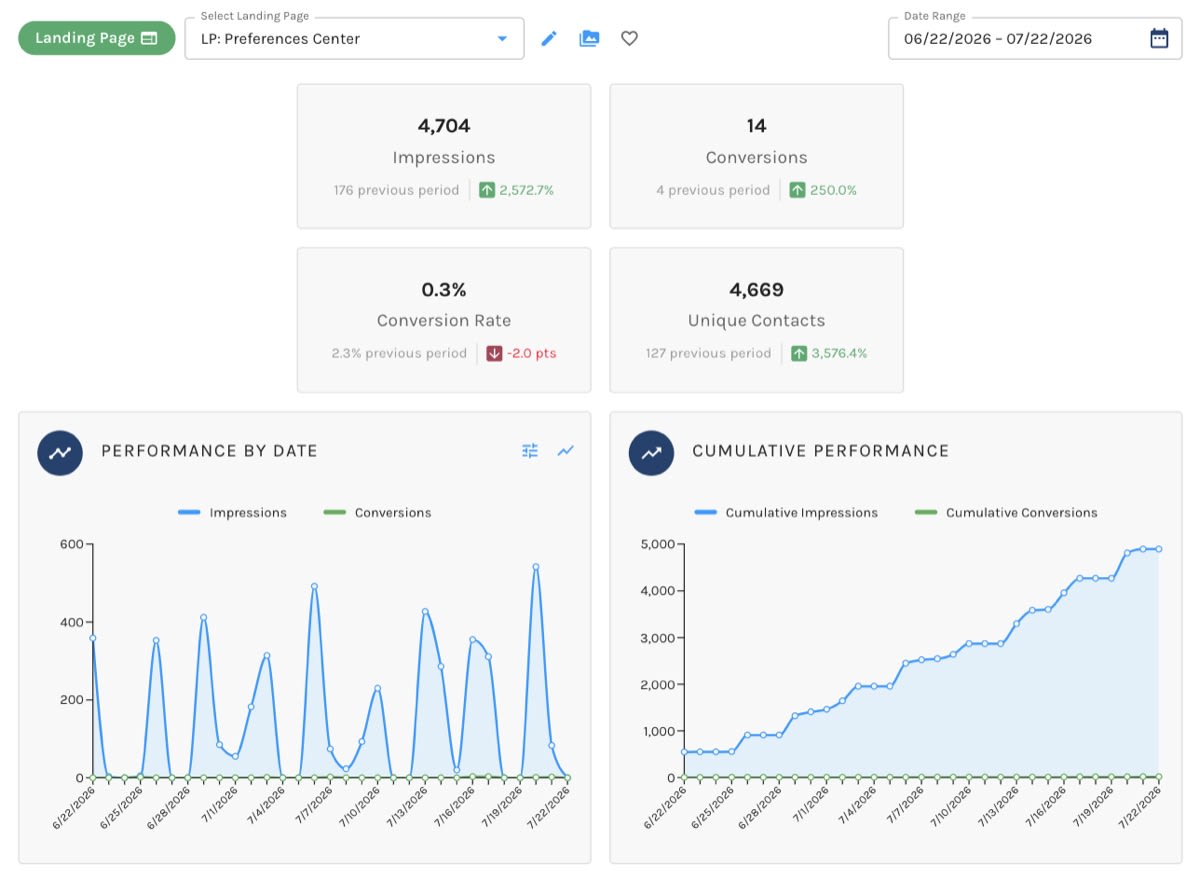Viewport: 1200px width, 881px height.
Task: Click the Conversions up-arrow trend icon
Action: click(797, 190)
